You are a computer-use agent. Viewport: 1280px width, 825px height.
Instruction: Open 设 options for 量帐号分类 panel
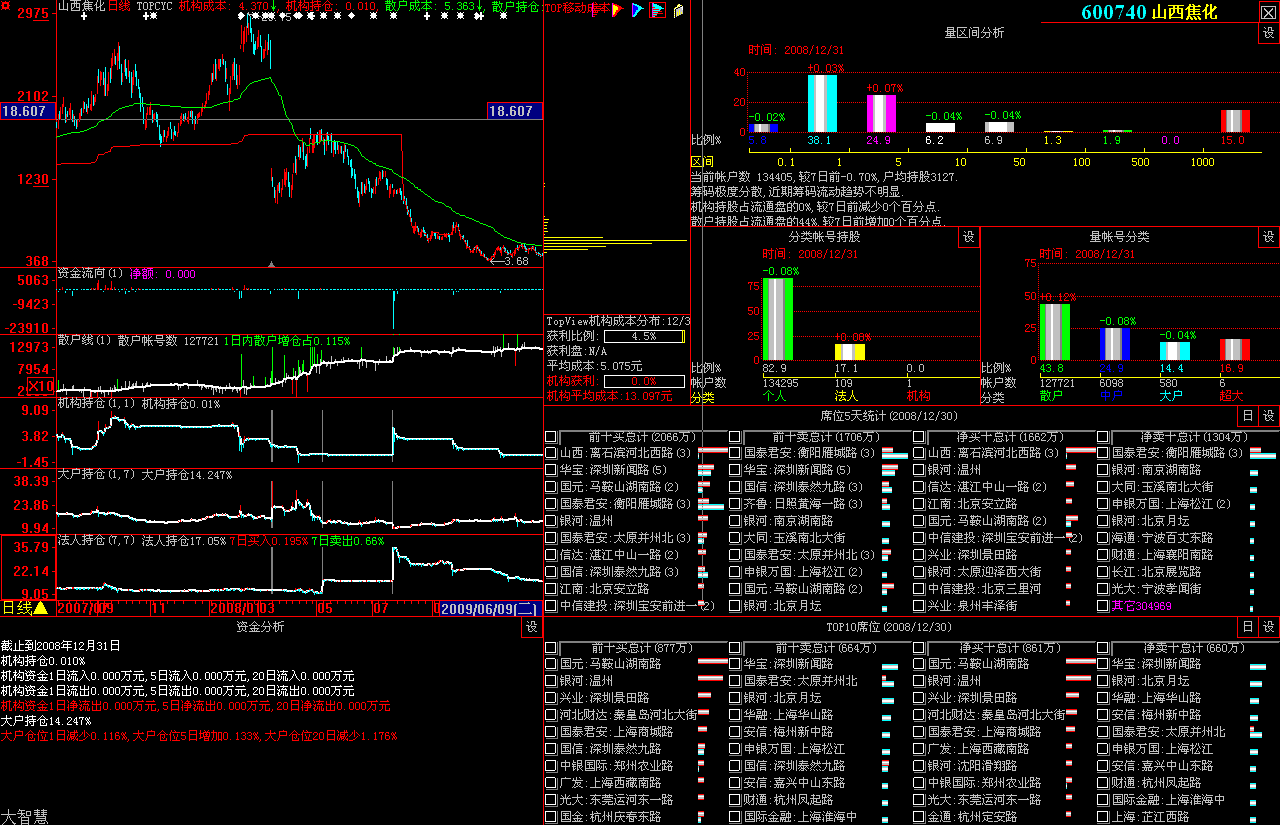(x=1268, y=237)
